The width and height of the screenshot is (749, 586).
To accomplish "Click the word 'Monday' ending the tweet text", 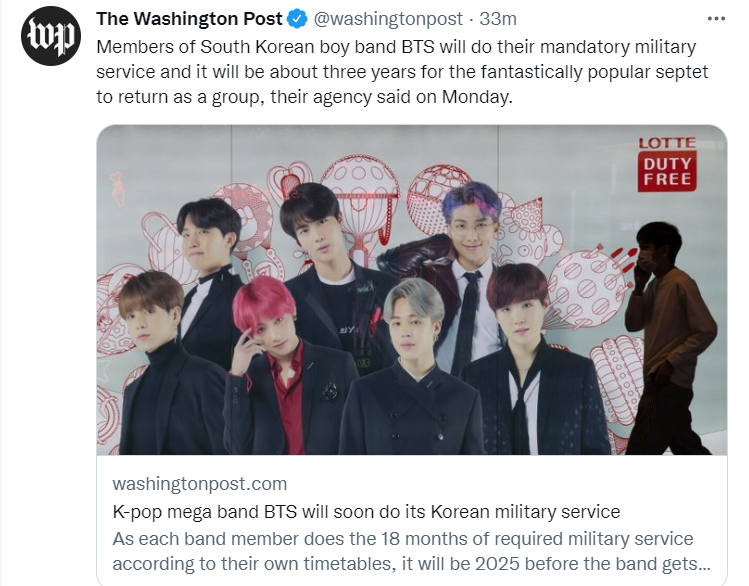I will click(476, 97).
